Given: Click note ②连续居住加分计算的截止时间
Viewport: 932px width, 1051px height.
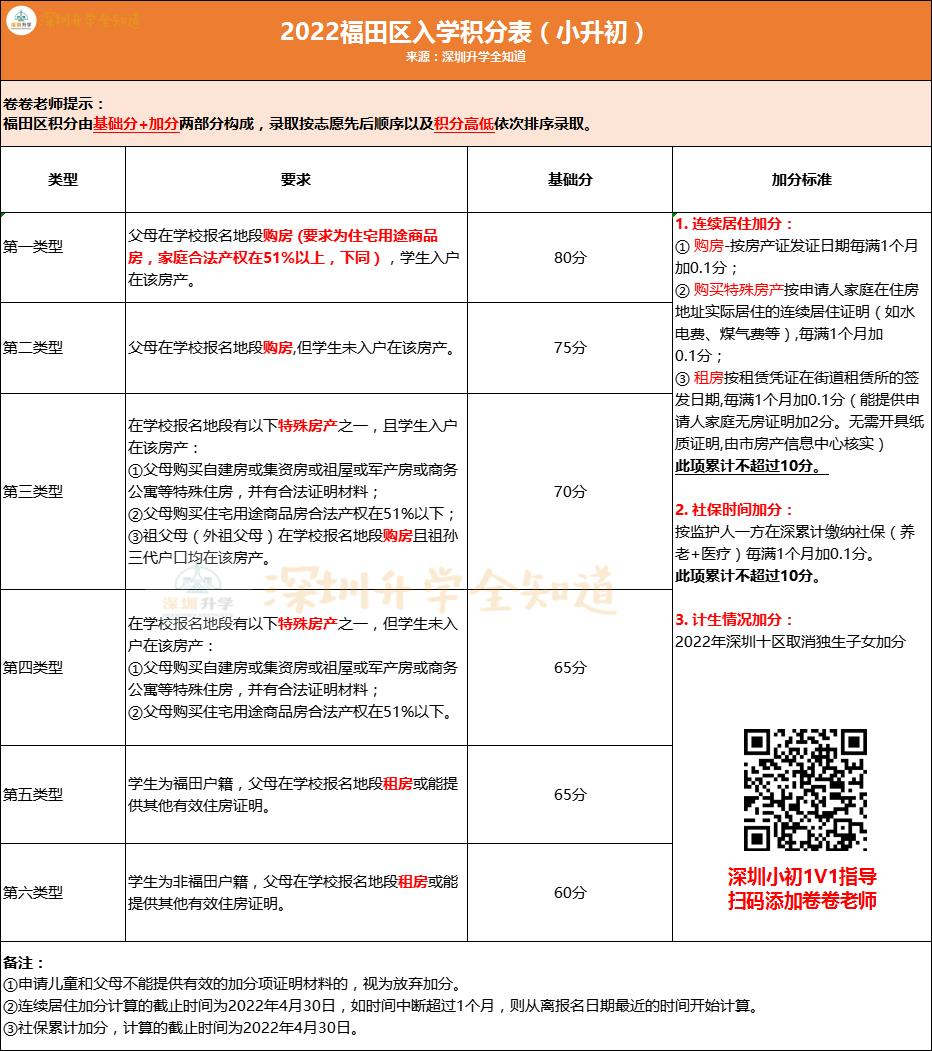Looking at the screenshot, I should pos(382,1006).
